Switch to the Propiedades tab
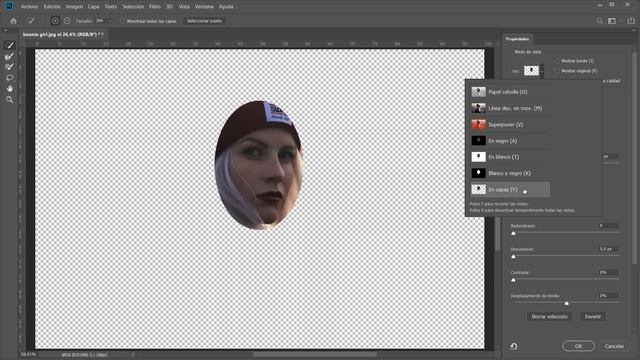Screen dimensions: 640x360 click(x=517, y=39)
